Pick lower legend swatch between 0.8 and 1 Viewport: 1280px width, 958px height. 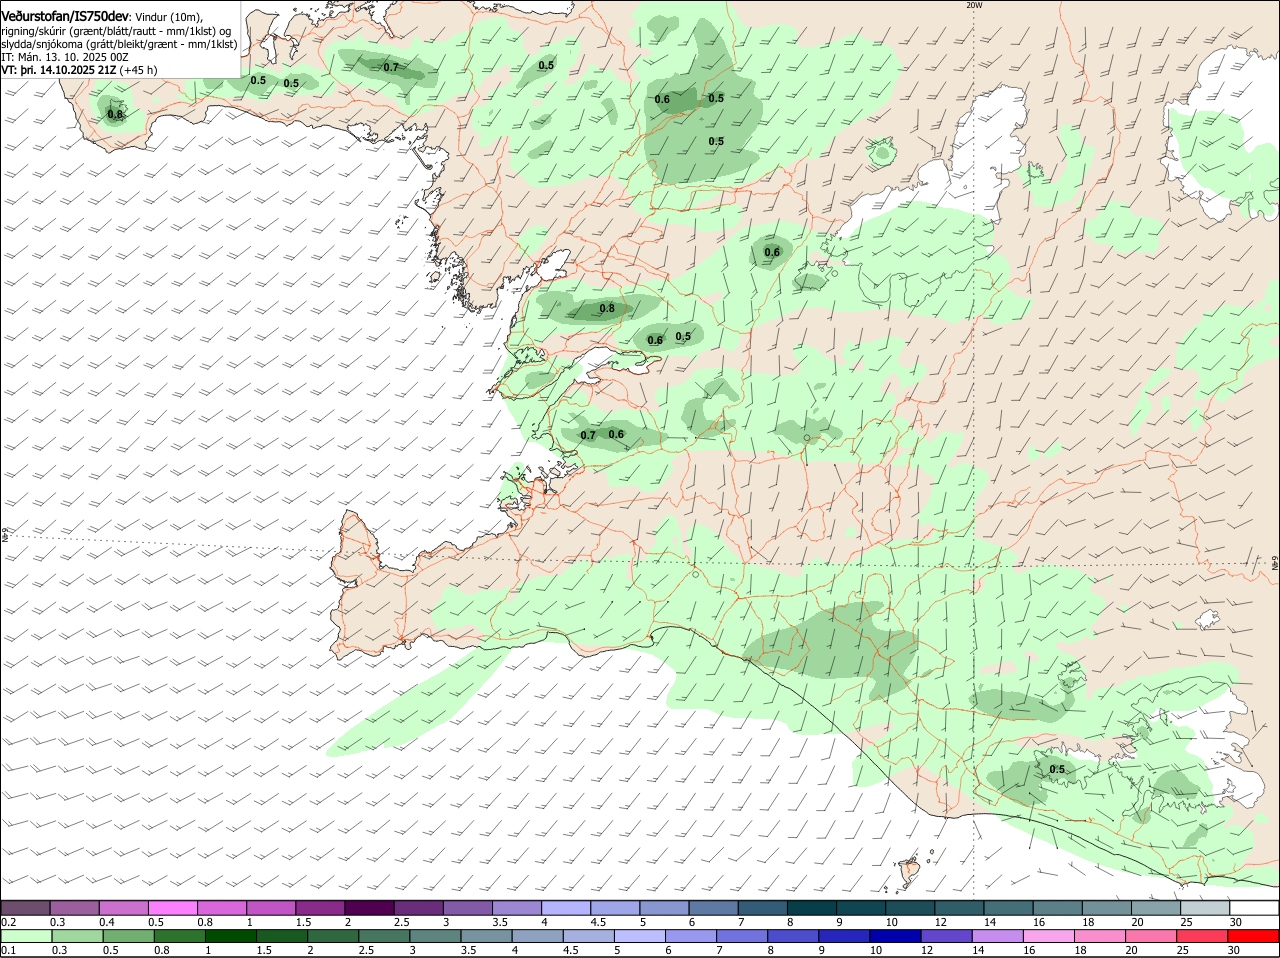(x=179, y=936)
